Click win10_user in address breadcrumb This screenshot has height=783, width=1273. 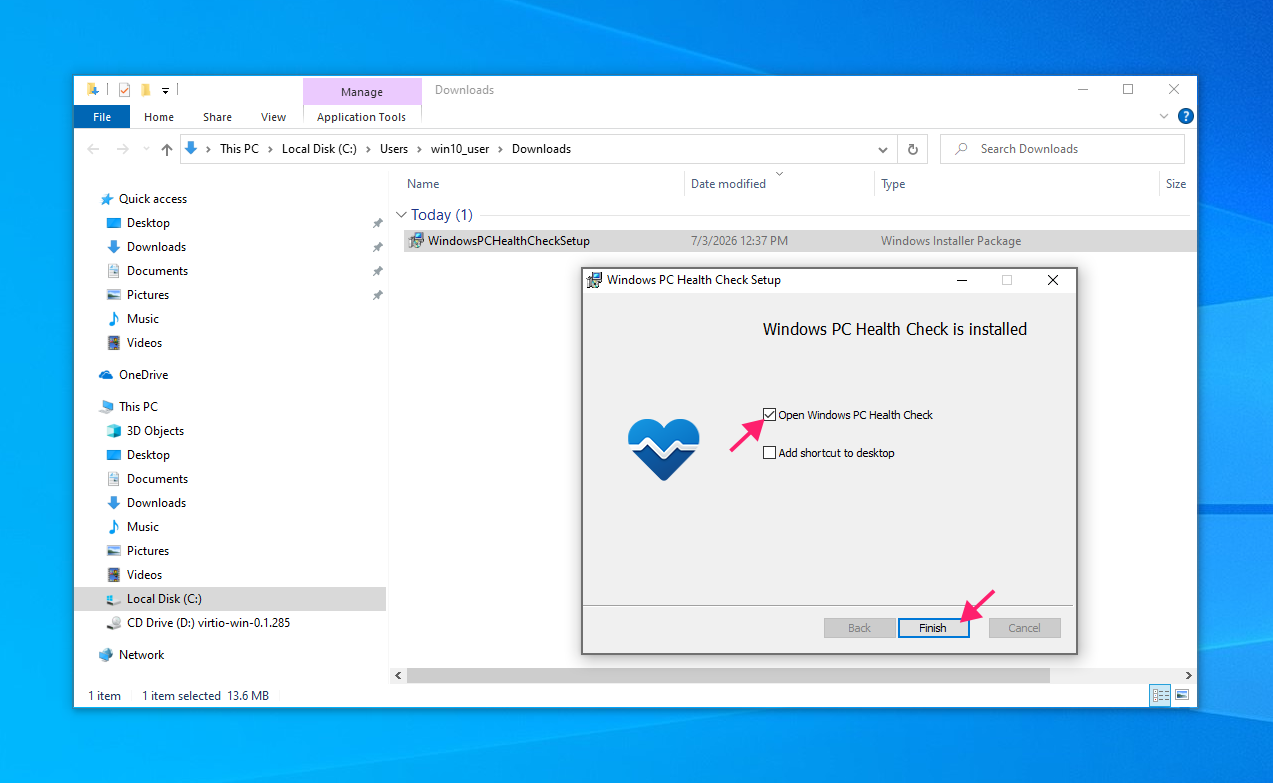point(460,149)
